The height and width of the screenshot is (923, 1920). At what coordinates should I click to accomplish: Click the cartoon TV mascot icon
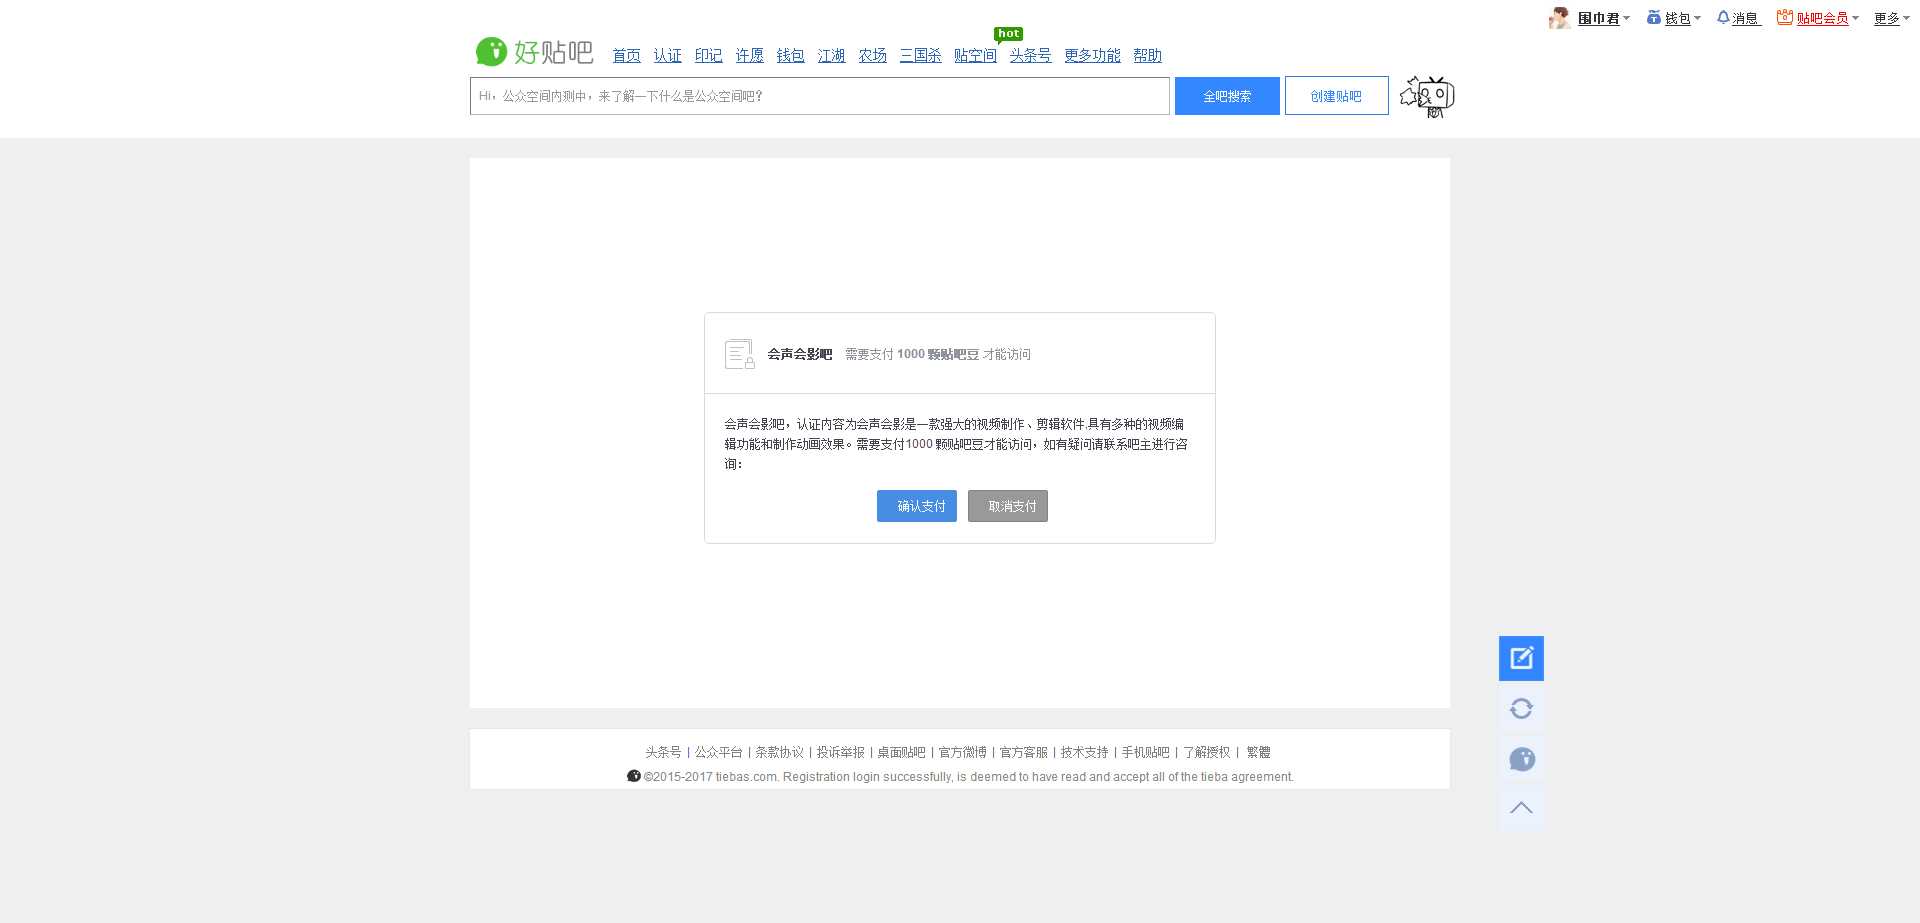(1427, 97)
